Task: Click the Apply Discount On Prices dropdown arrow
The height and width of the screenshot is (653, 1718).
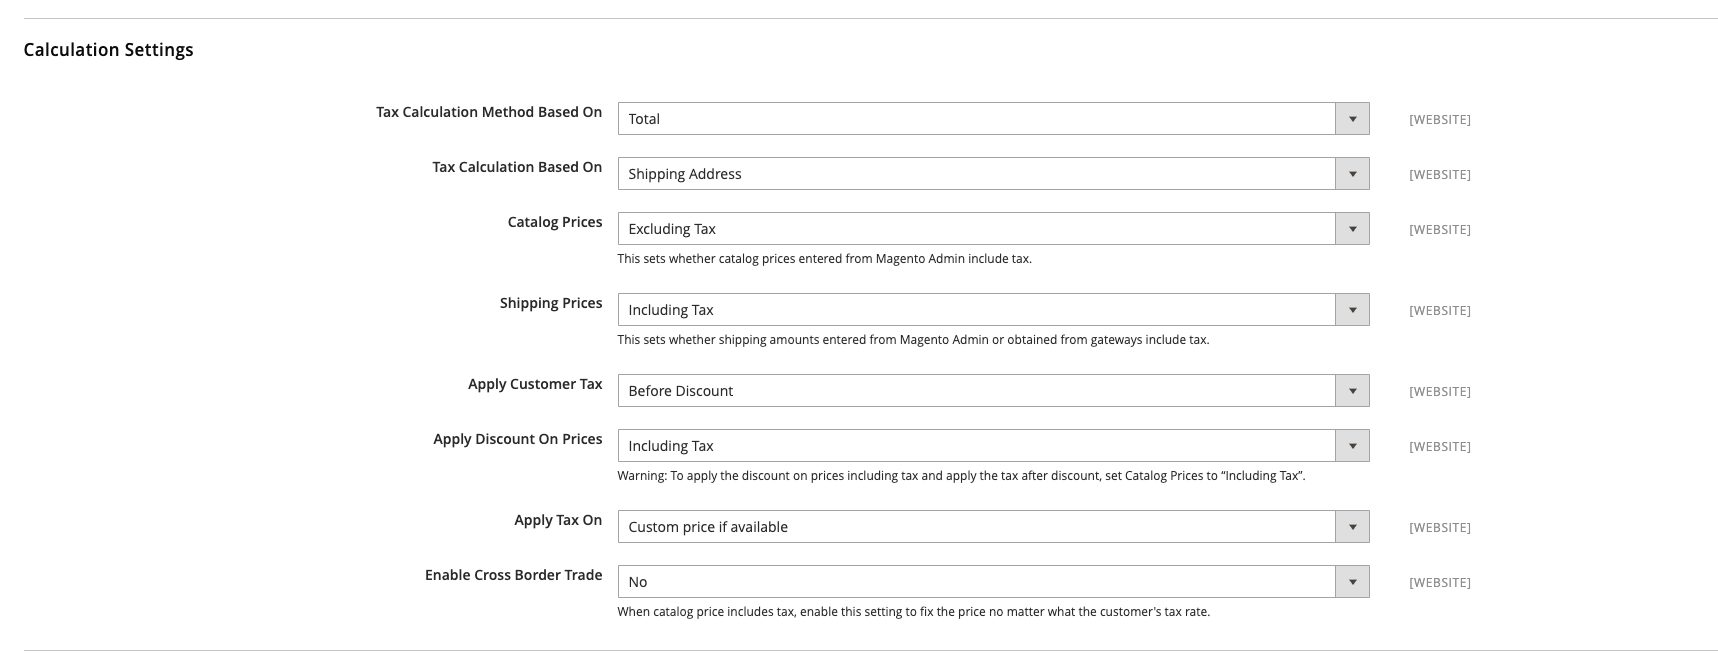Action: [1353, 445]
